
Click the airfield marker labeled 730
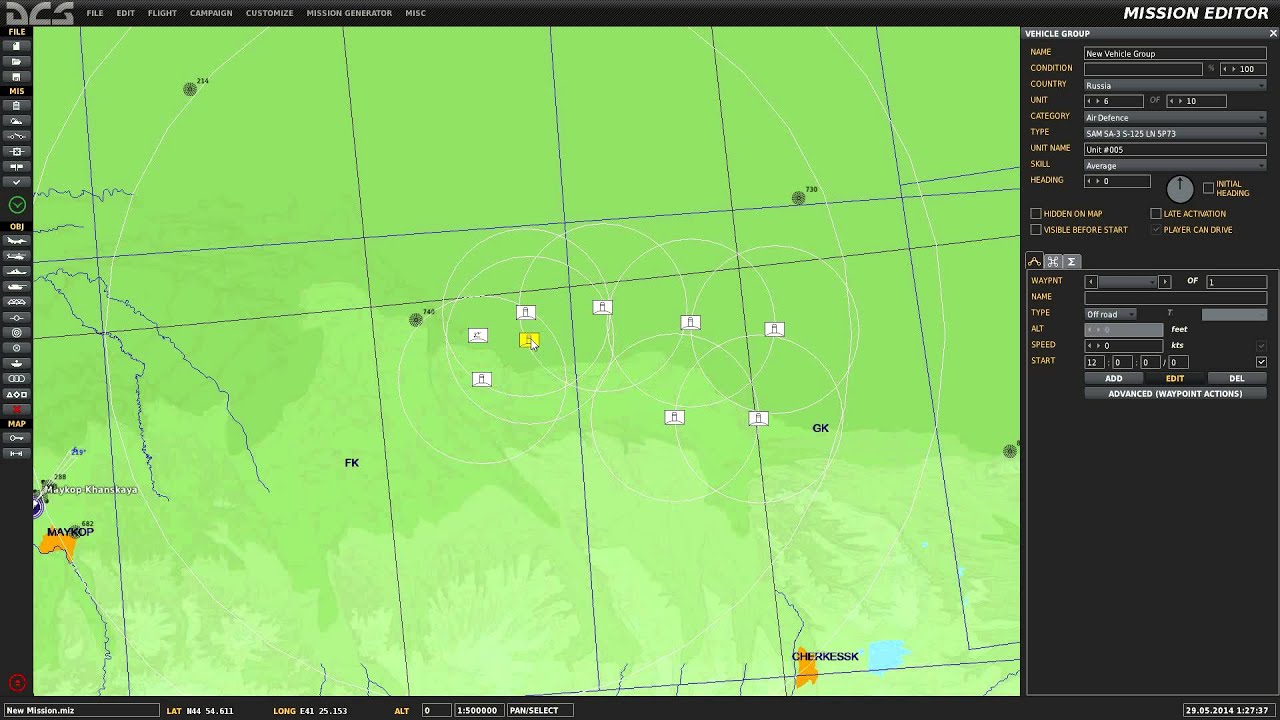(798, 198)
